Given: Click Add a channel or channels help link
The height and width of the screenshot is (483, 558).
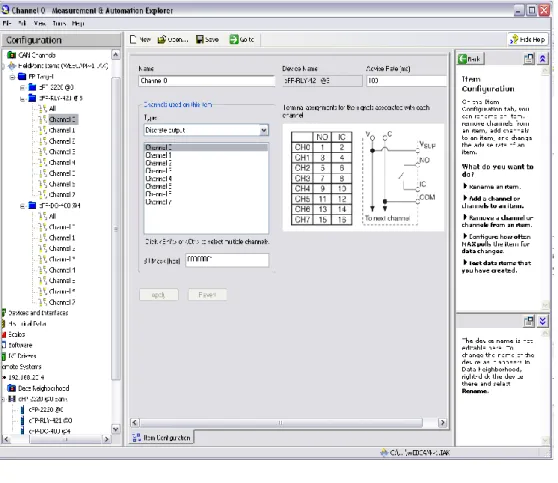Looking at the screenshot, I should (493, 202).
